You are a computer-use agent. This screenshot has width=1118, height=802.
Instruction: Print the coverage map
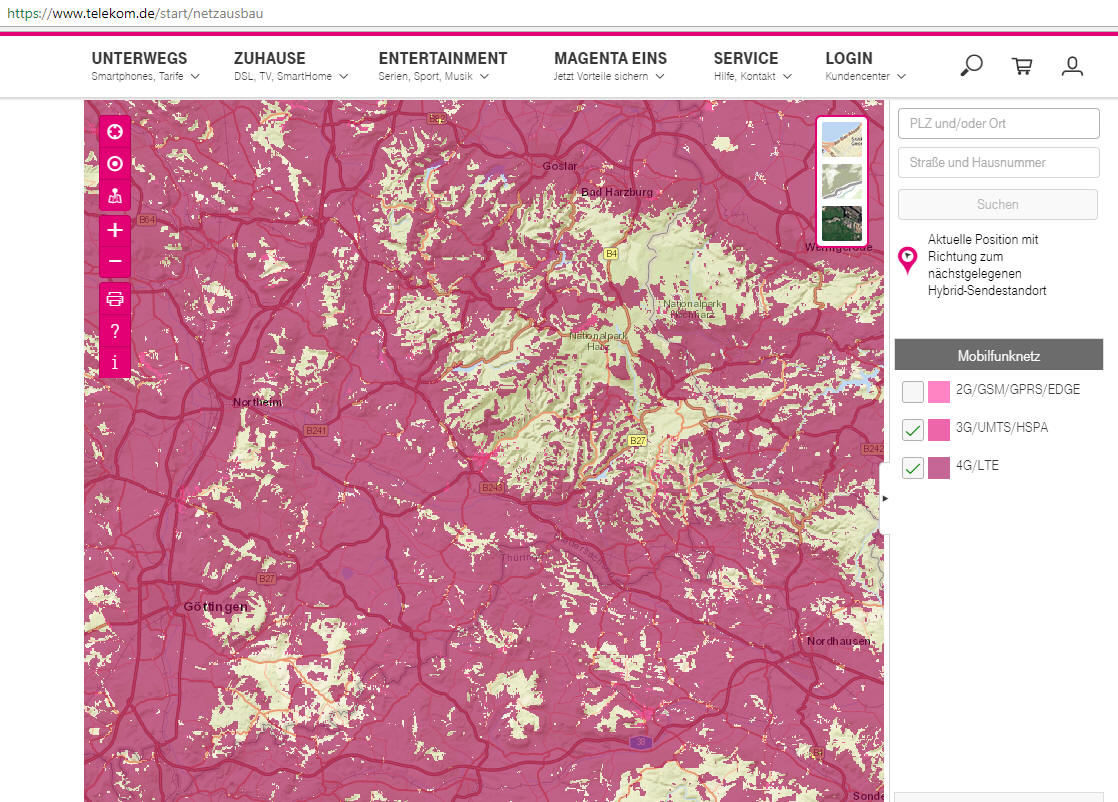(x=115, y=299)
